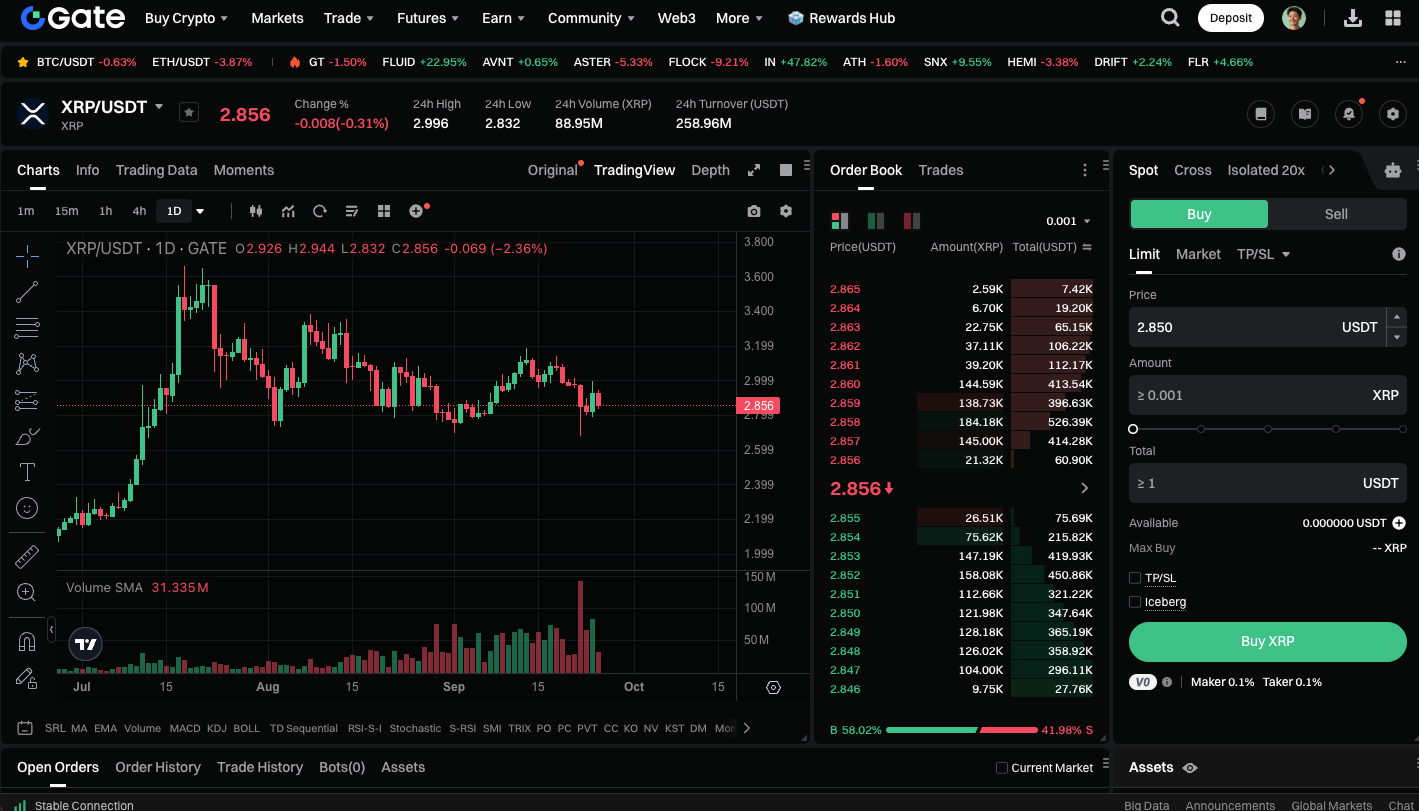Open the TP/SL order type dropdown
The height and width of the screenshot is (811, 1419).
(1263, 254)
